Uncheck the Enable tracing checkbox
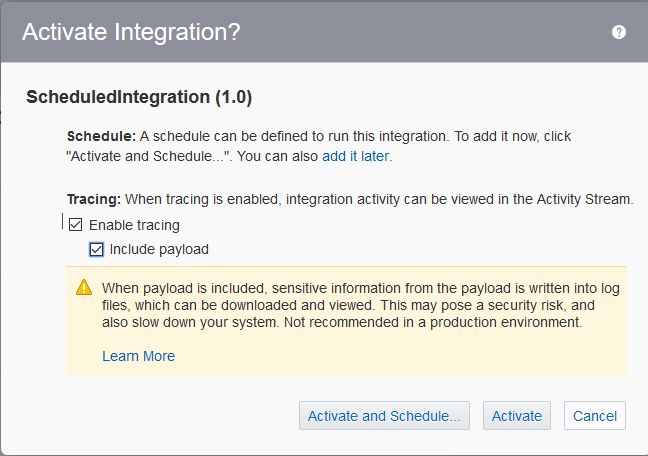Image resolution: width=648 pixels, height=456 pixels. click(x=76, y=225)
